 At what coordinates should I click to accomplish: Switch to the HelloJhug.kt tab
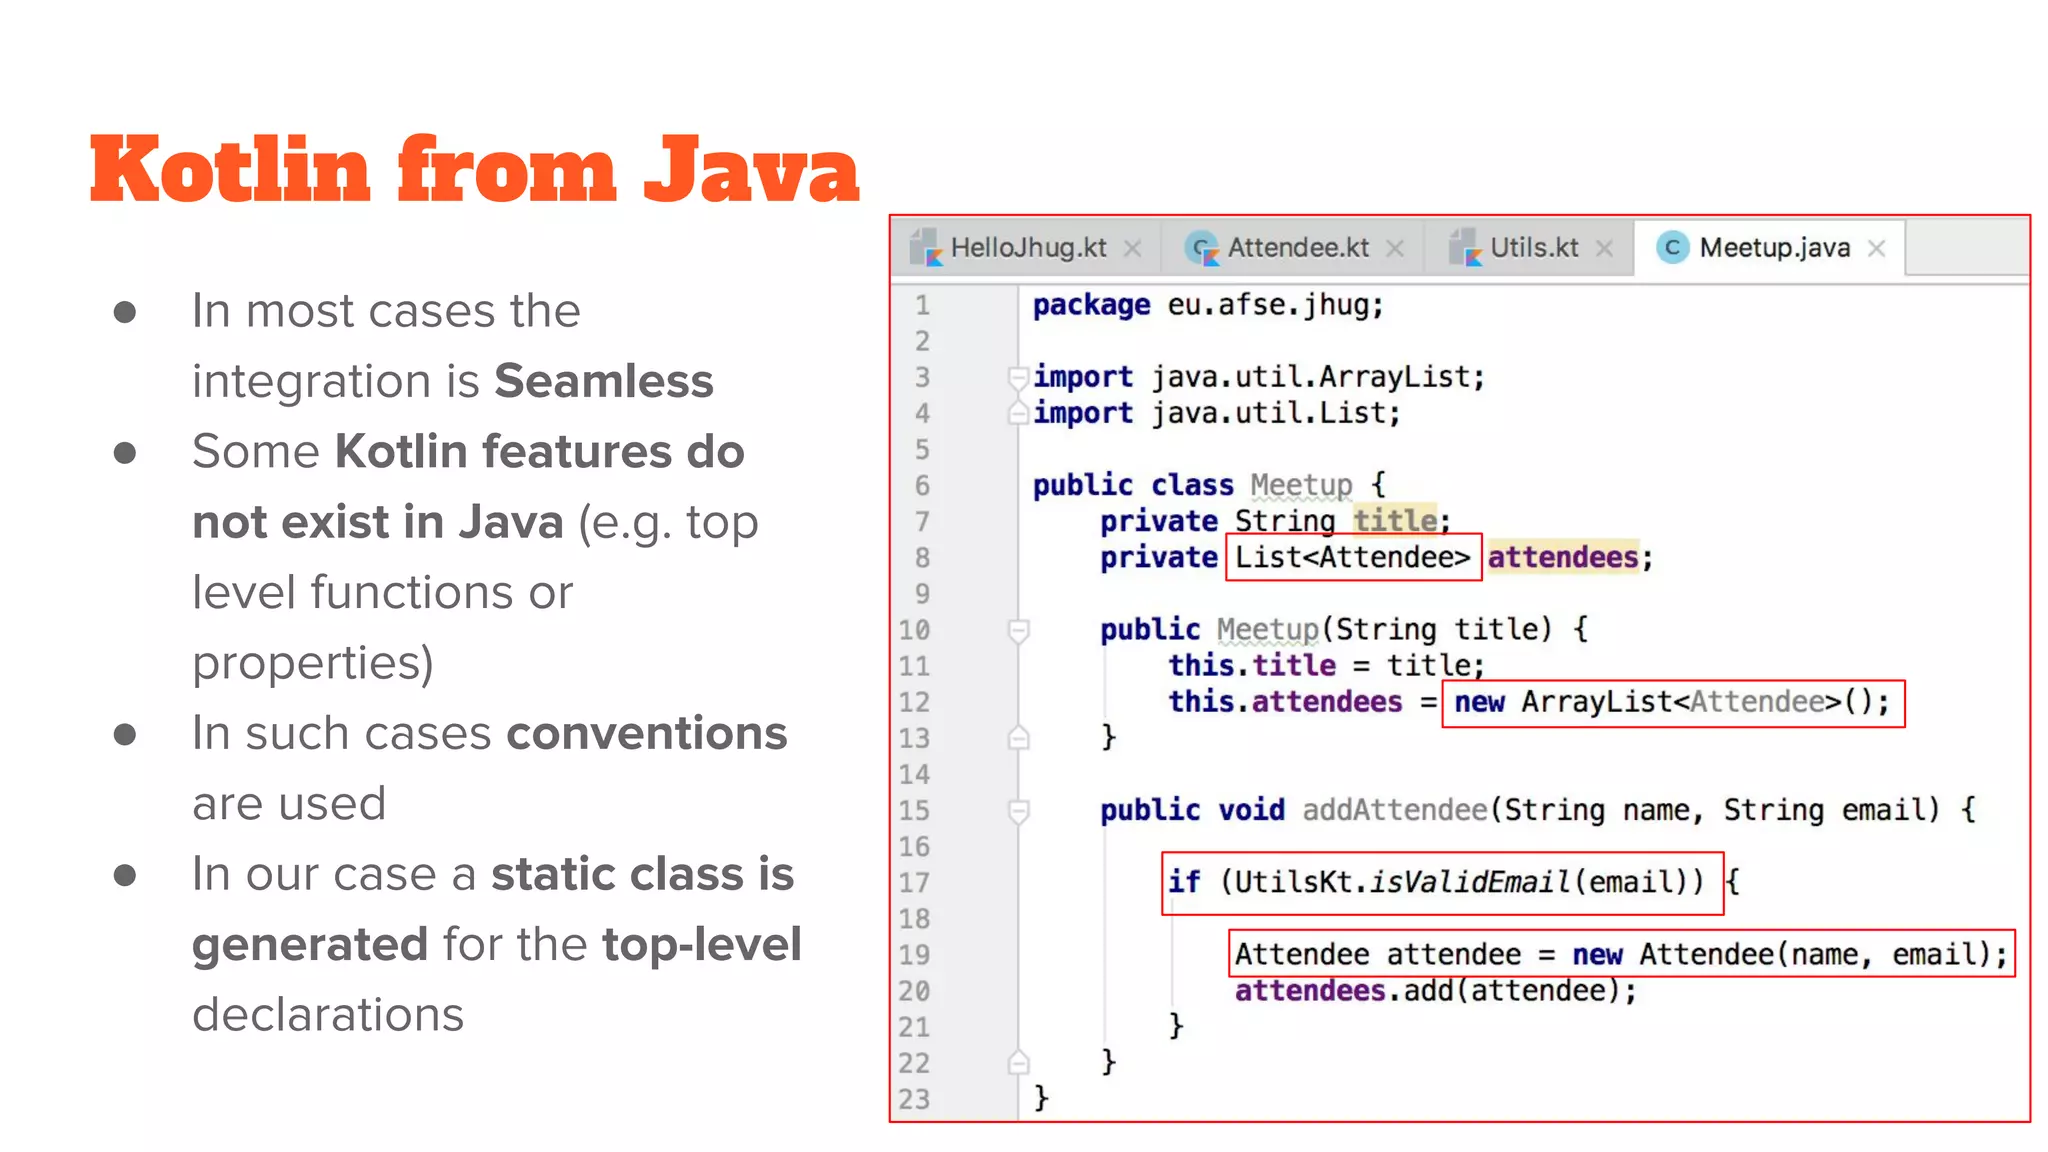(1028, 248)
